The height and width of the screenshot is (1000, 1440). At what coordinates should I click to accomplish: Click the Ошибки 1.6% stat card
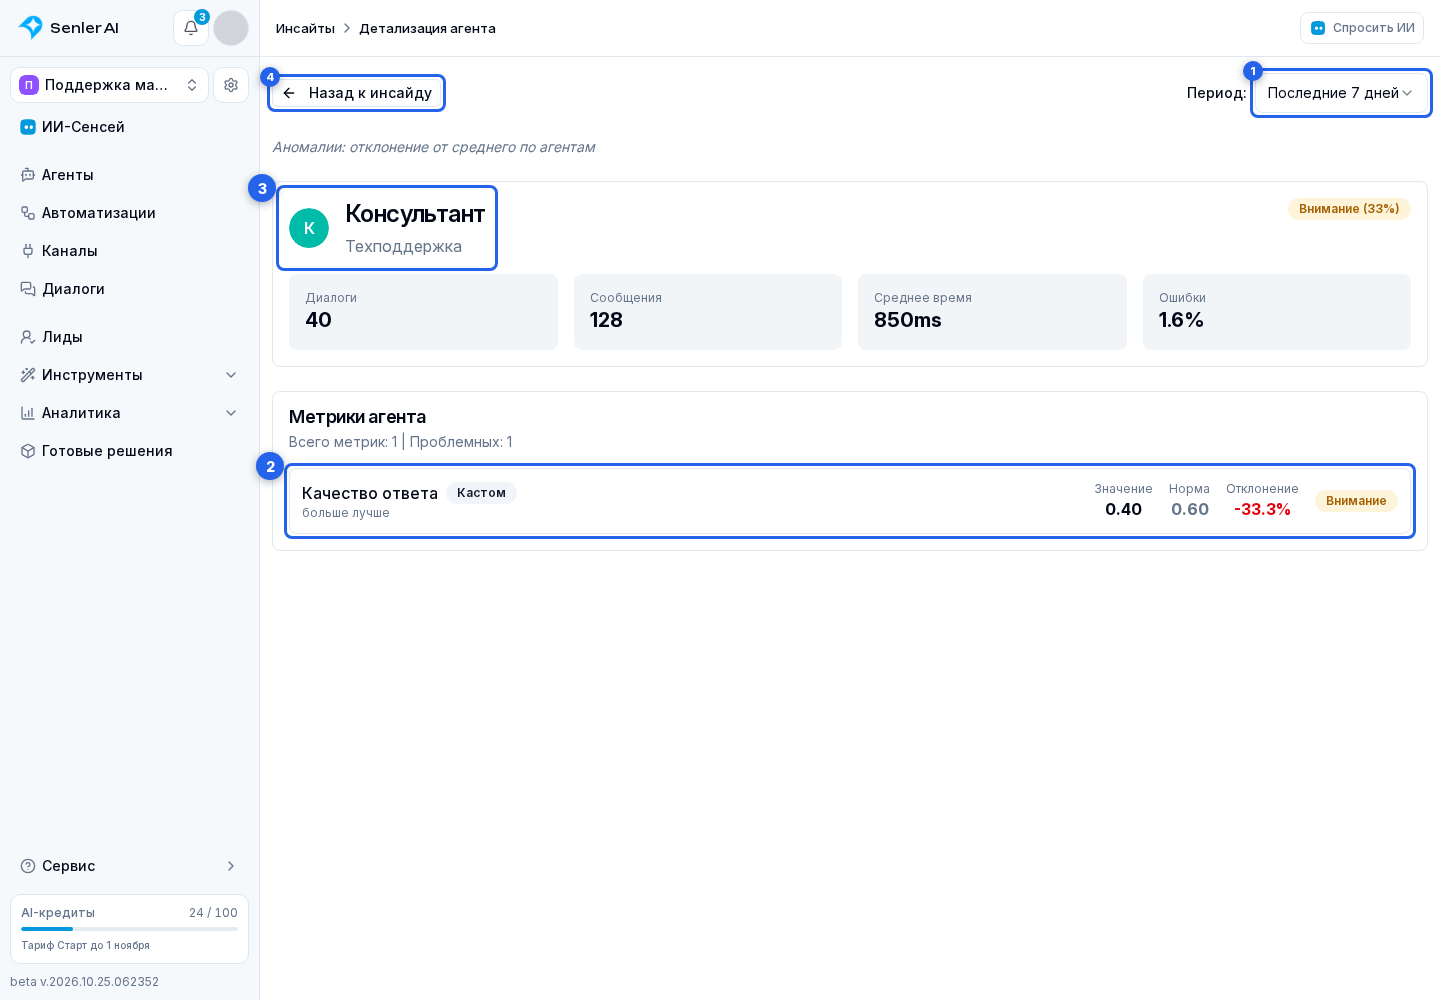1277,312
